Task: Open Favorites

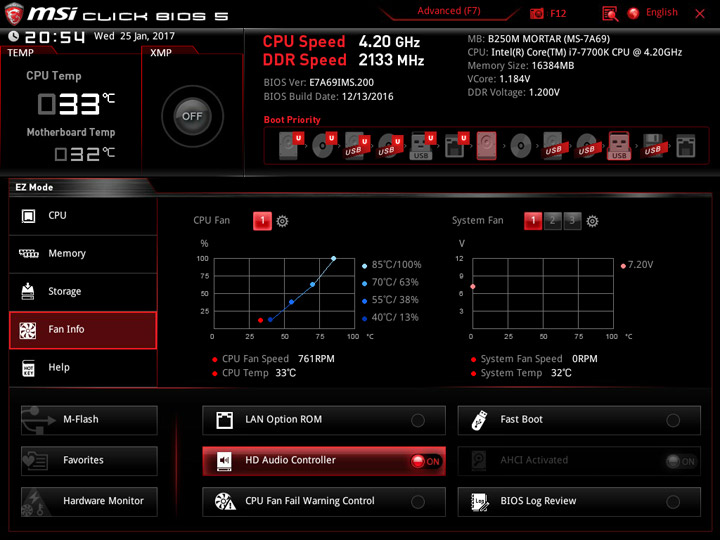Action: click(x=89, y=461)
